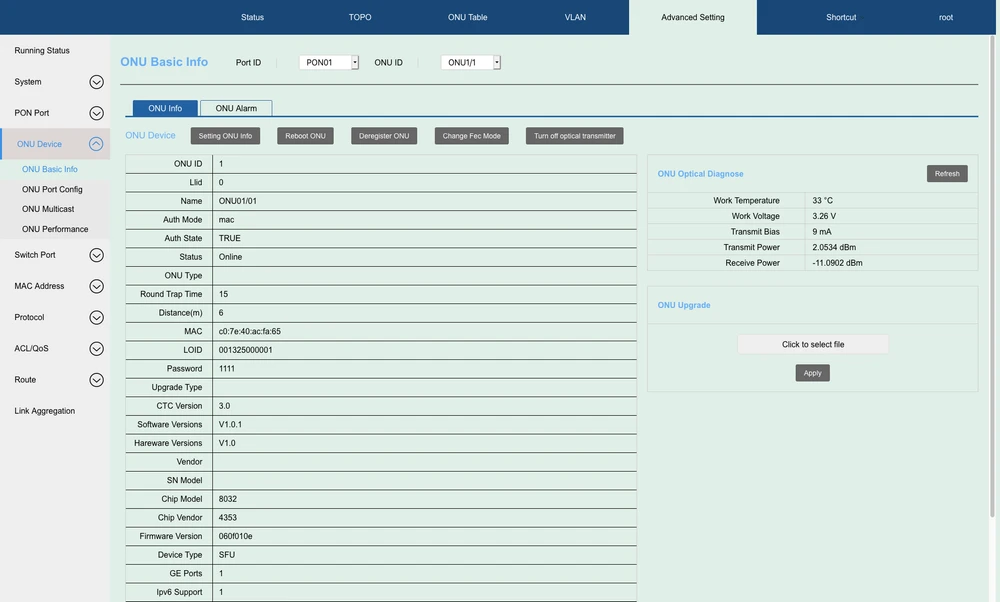Screen dimensions: 1000x602
Task: Click Turn off optical transmitter button
Action: pos(575,136)
